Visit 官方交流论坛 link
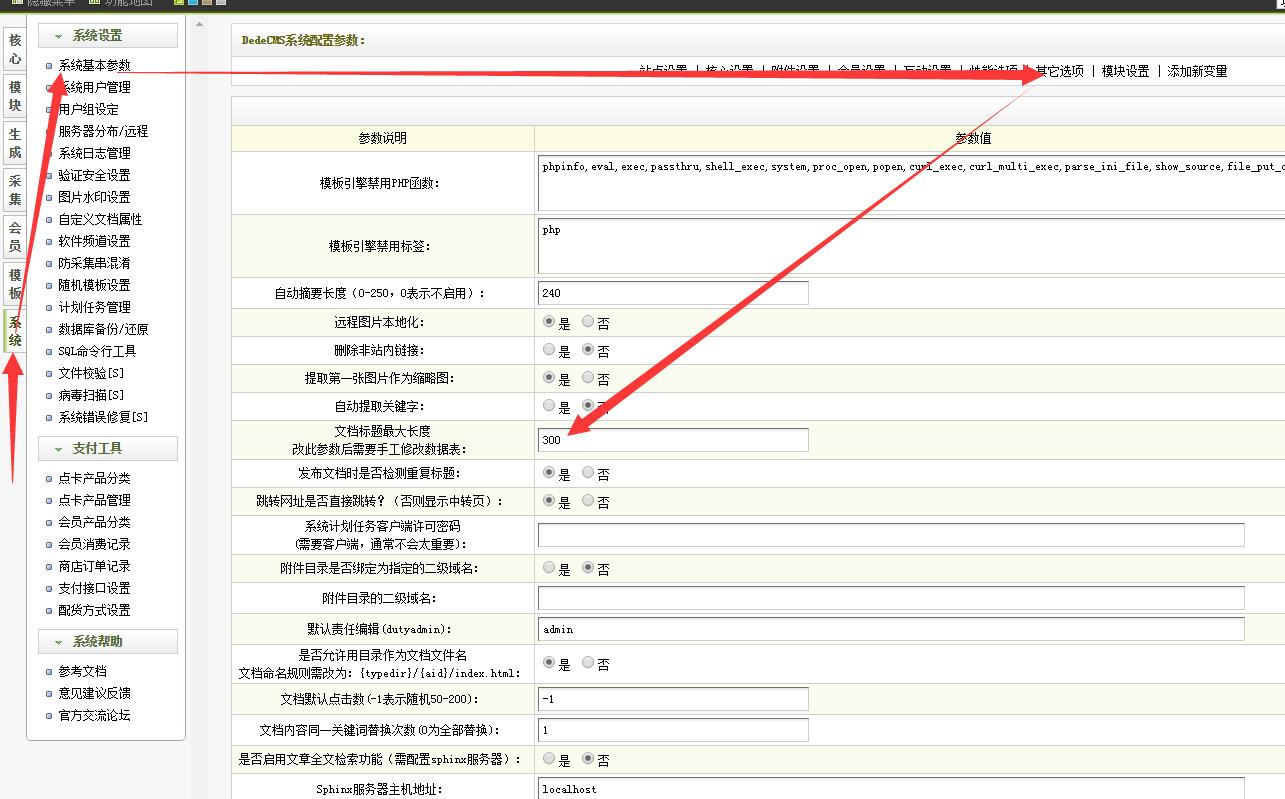 94,715
